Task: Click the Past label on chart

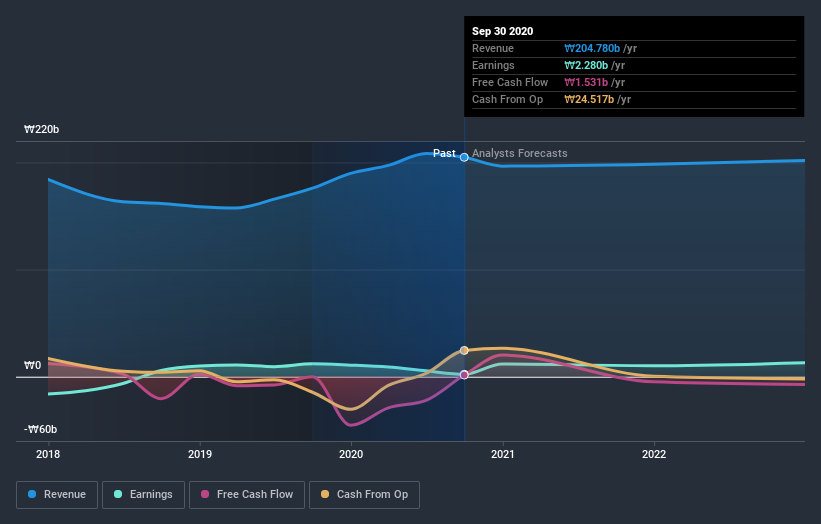Action: pyautogui.click(x=444, y=153)
